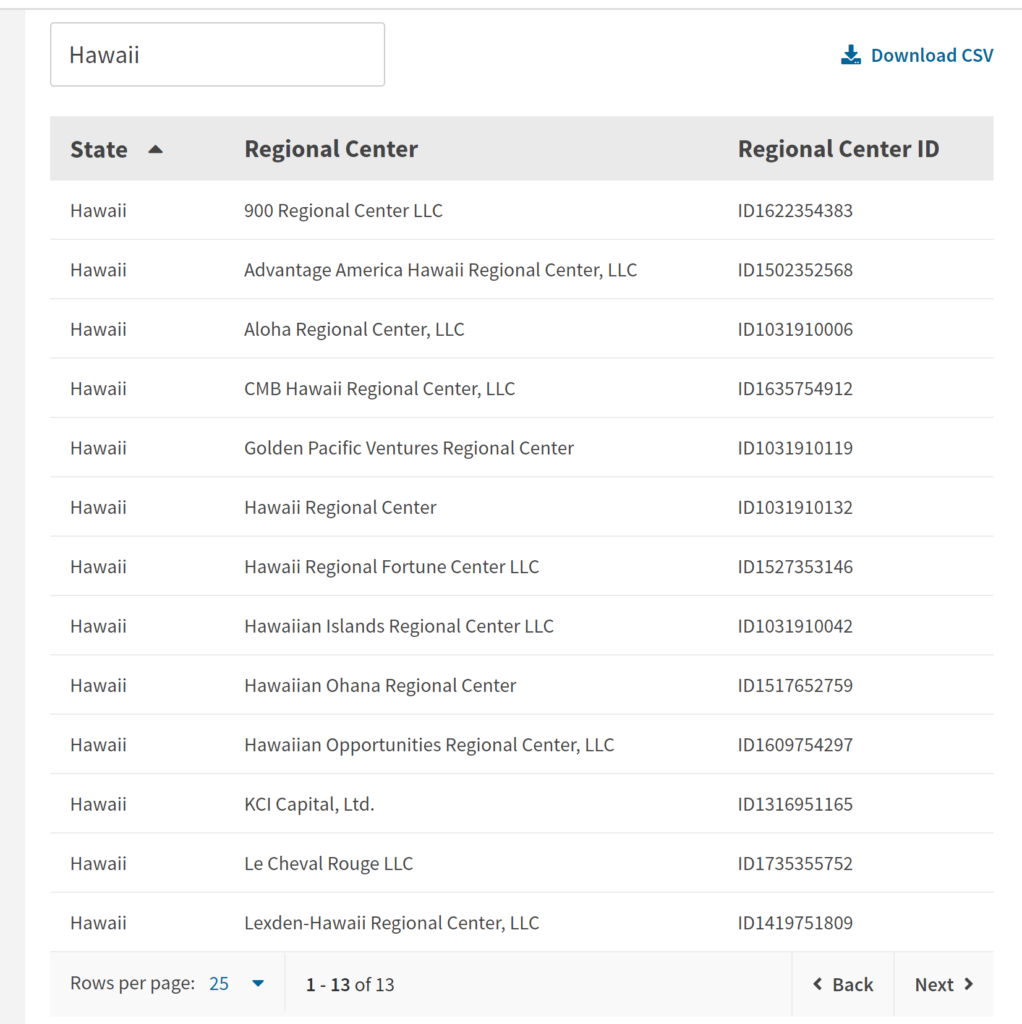Viewport: 1022px width, 1024px height.
Task: Select CMB Hawaii Regional Center, LLC
Action: click(379, 389)
